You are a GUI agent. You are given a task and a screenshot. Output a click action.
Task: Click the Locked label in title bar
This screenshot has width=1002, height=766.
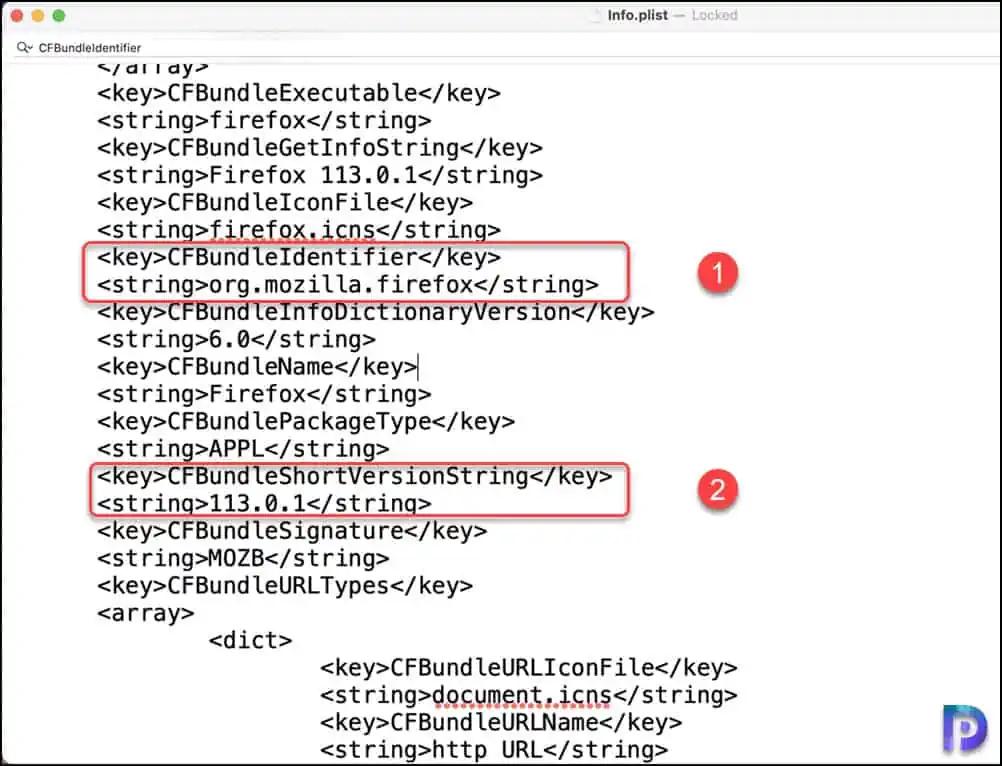[x=714, y=15]
